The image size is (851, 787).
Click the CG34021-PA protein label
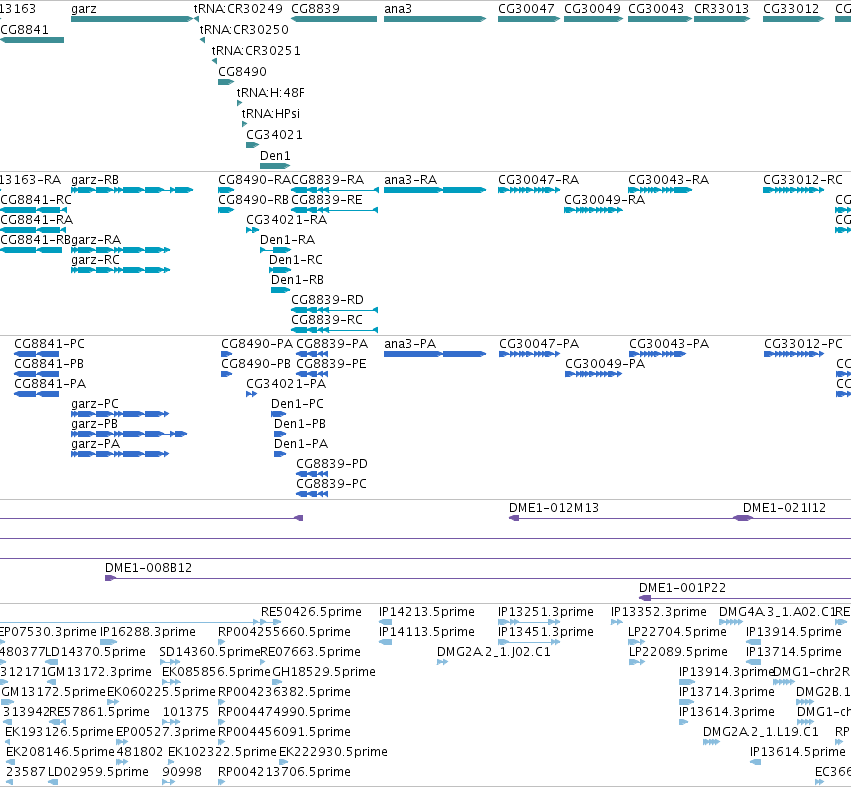pos(286,384)
